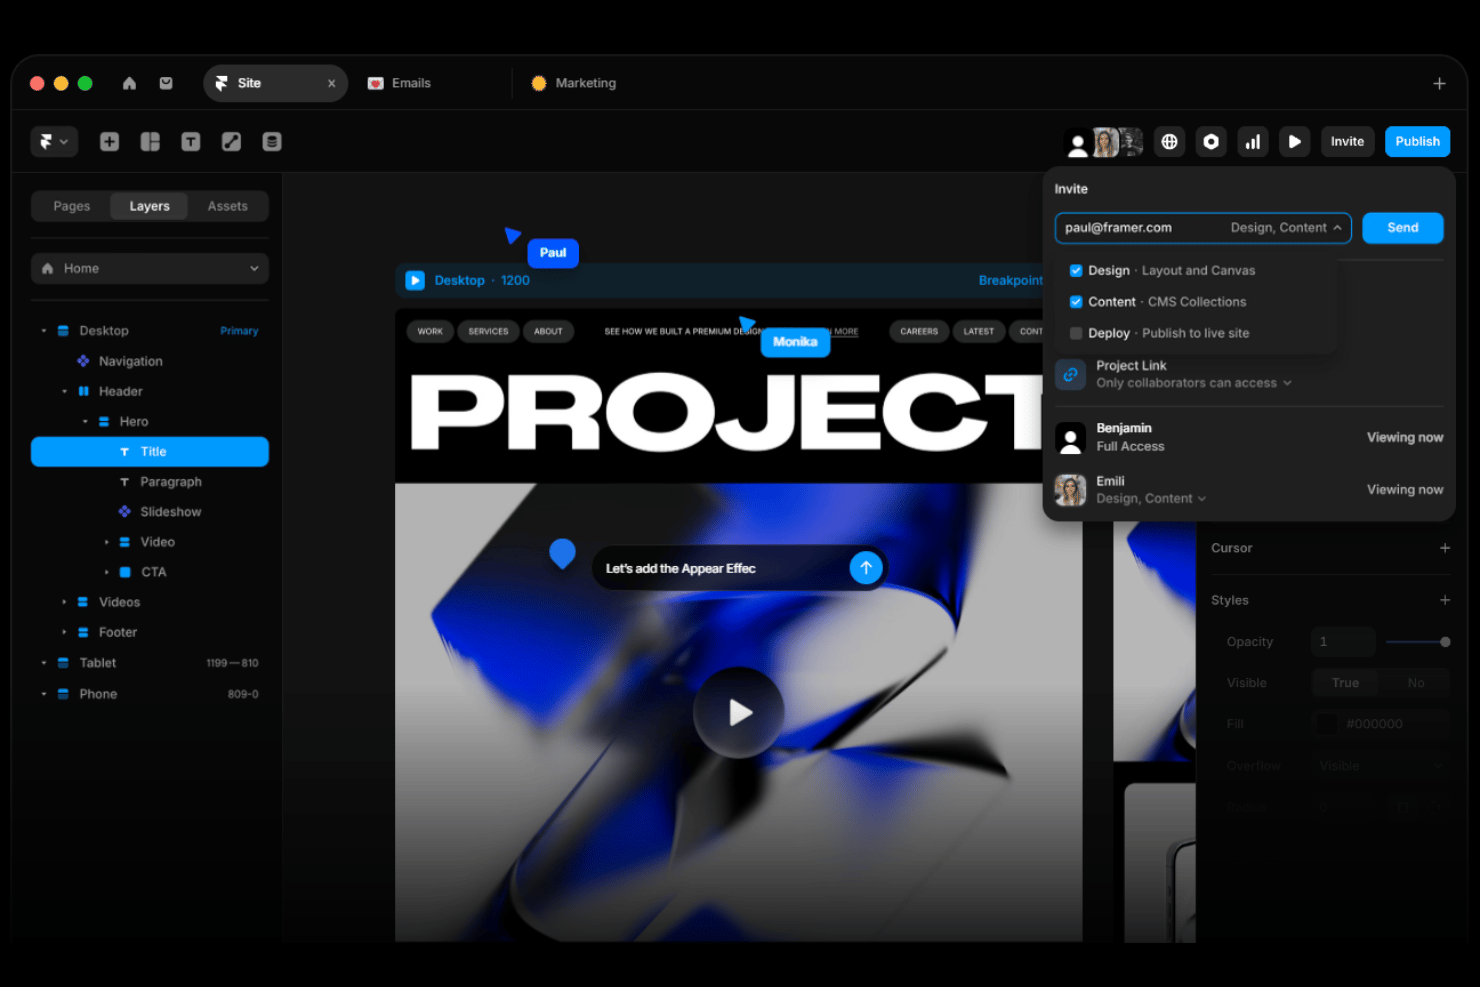Click the Preview play icon in toolbar
The image size is (1480, 987).
(x=1295, y=142)
